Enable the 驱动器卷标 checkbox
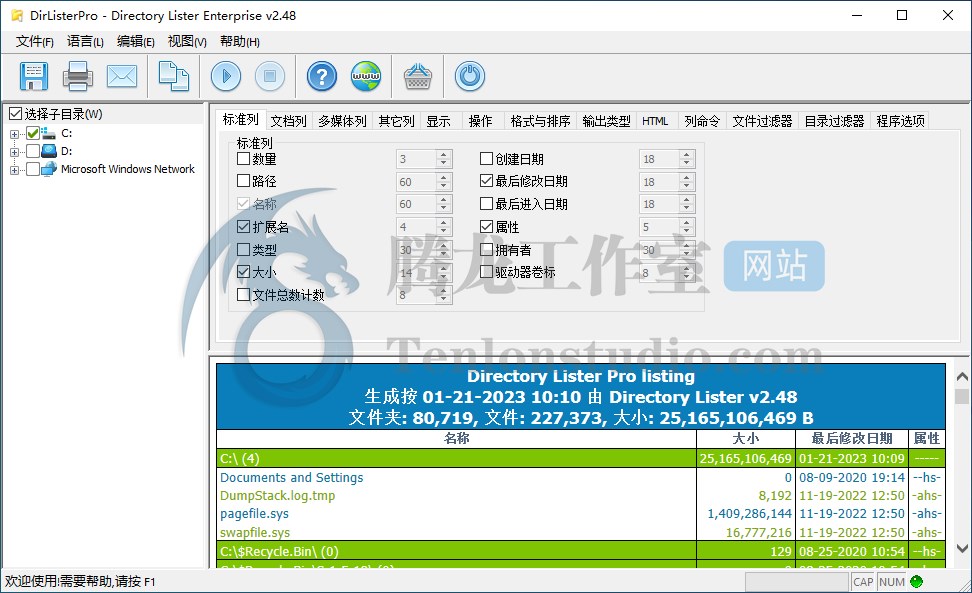The image size is (972, 593). tap(486, 272)
